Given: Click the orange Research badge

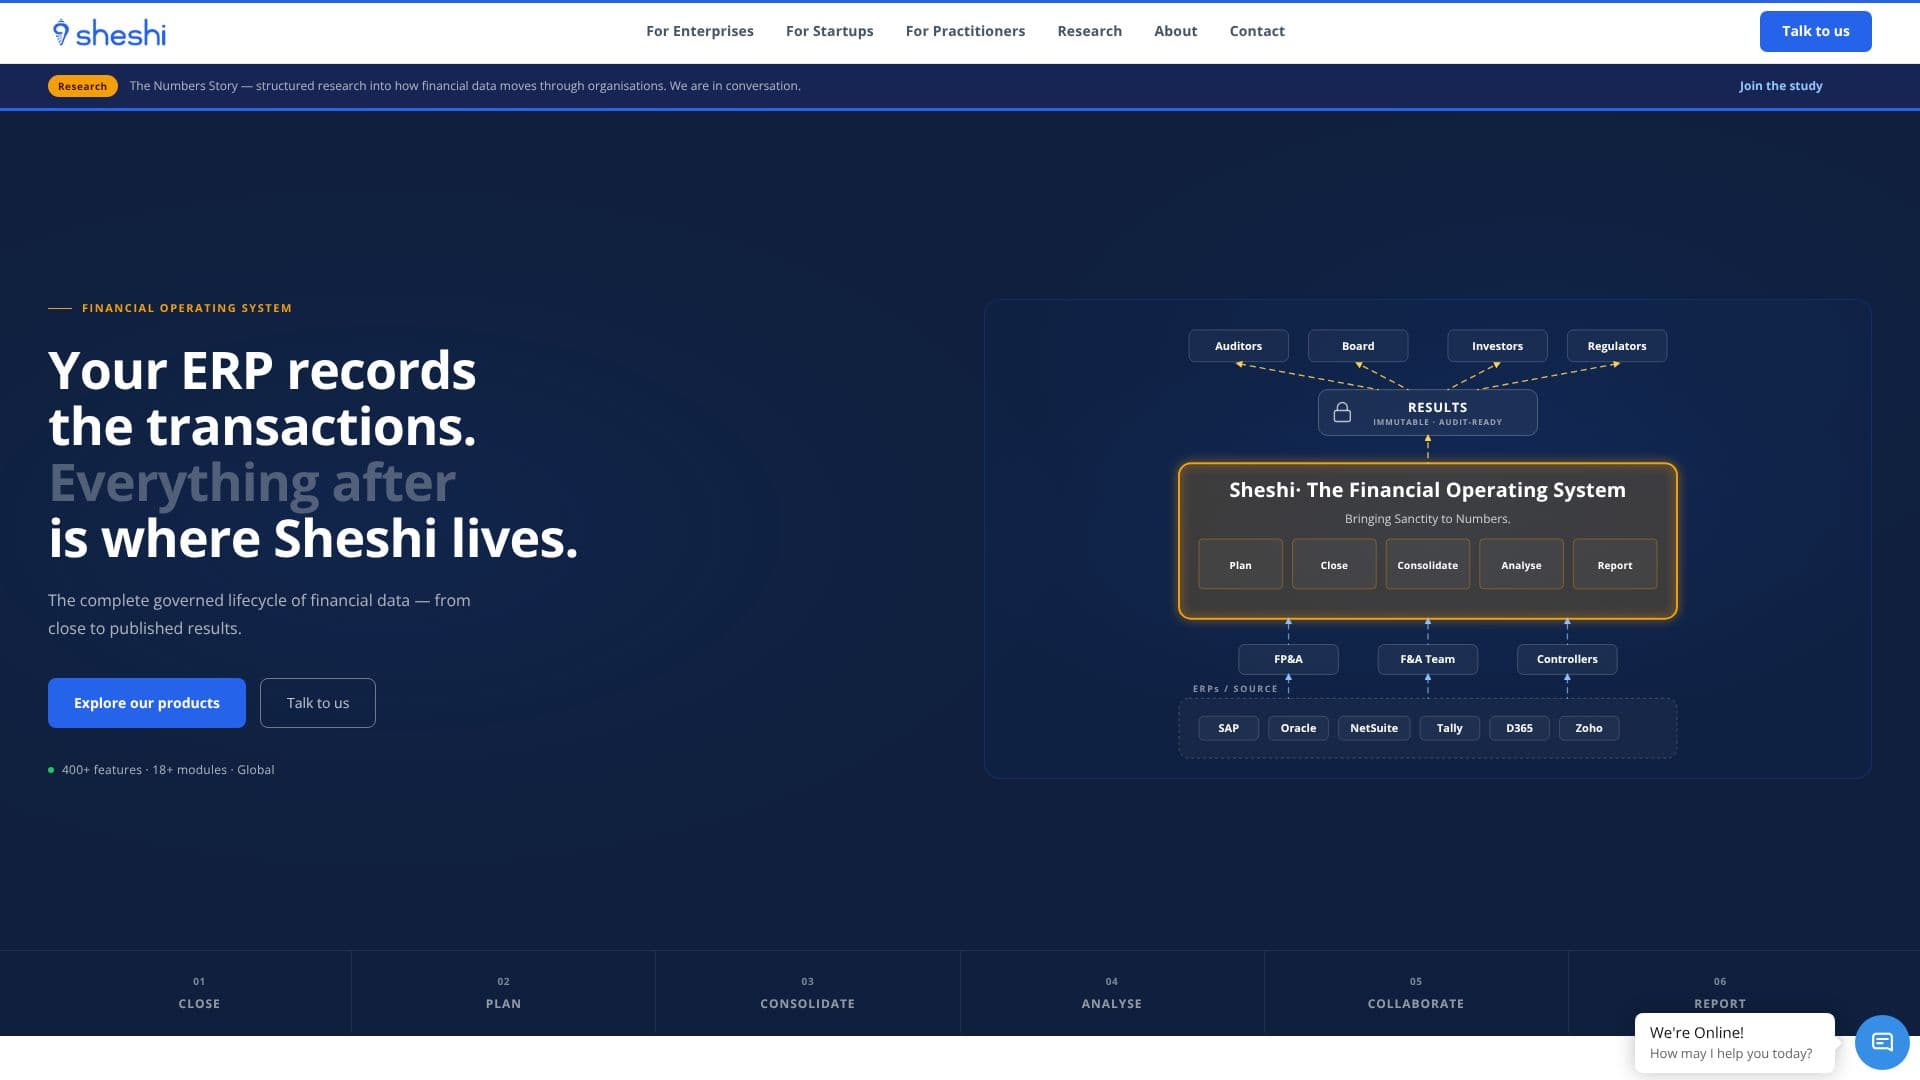Looking at the screenshot, I should (x=82, y=86).
